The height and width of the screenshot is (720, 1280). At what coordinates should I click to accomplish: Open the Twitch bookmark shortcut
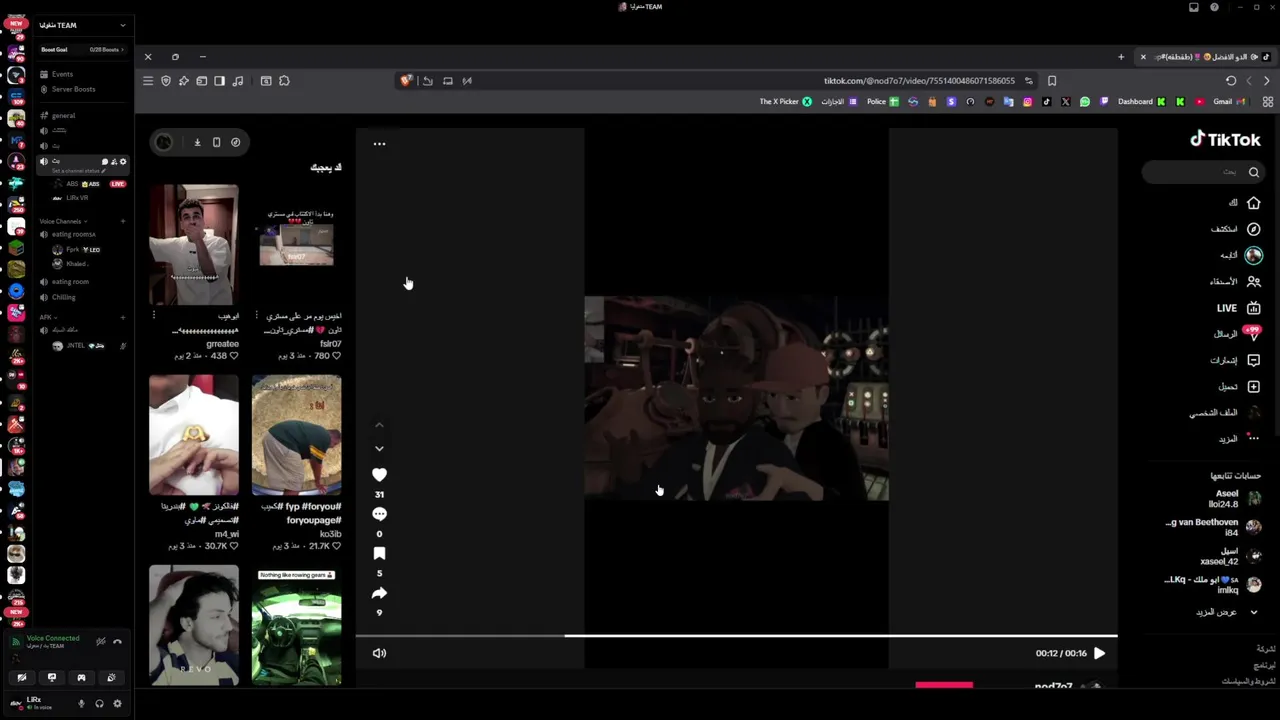(1104, 102)
